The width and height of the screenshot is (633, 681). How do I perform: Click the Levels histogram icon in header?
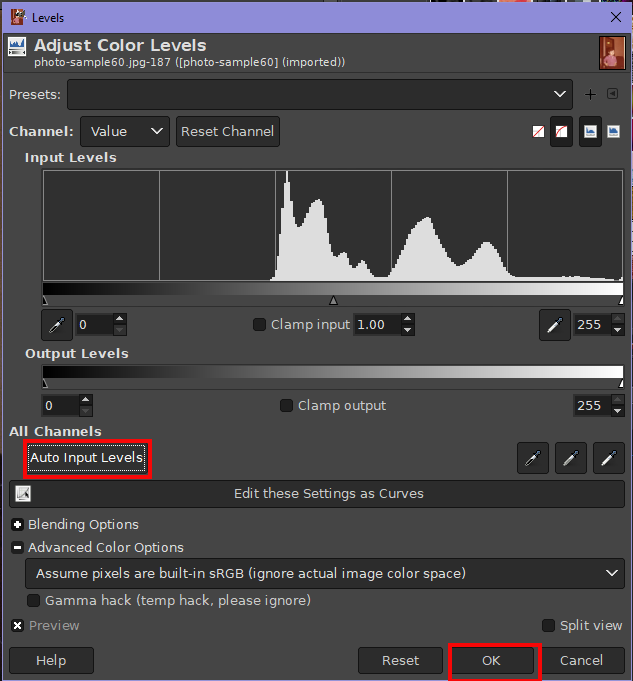(x=17, y=47)
